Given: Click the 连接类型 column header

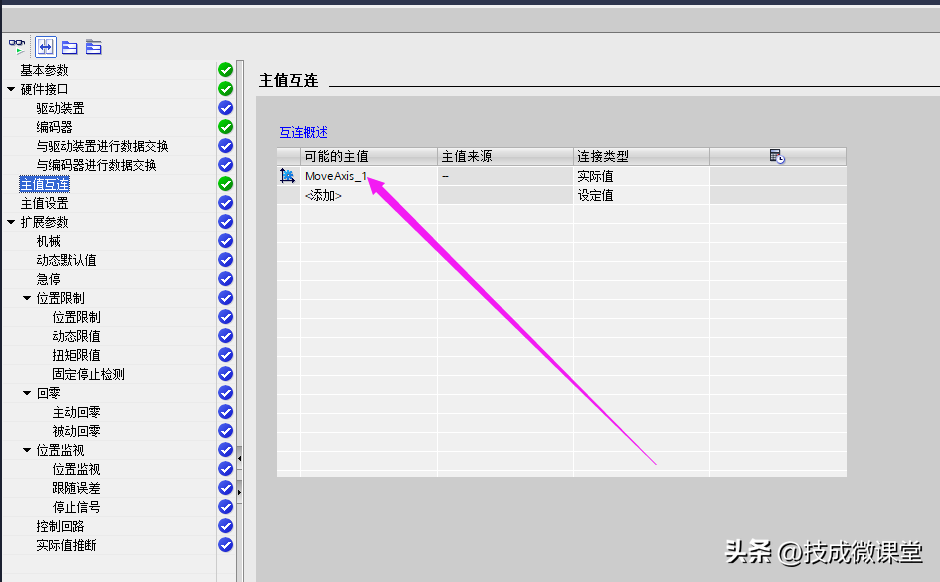Looking at the screenshot, I should [602, 156].
